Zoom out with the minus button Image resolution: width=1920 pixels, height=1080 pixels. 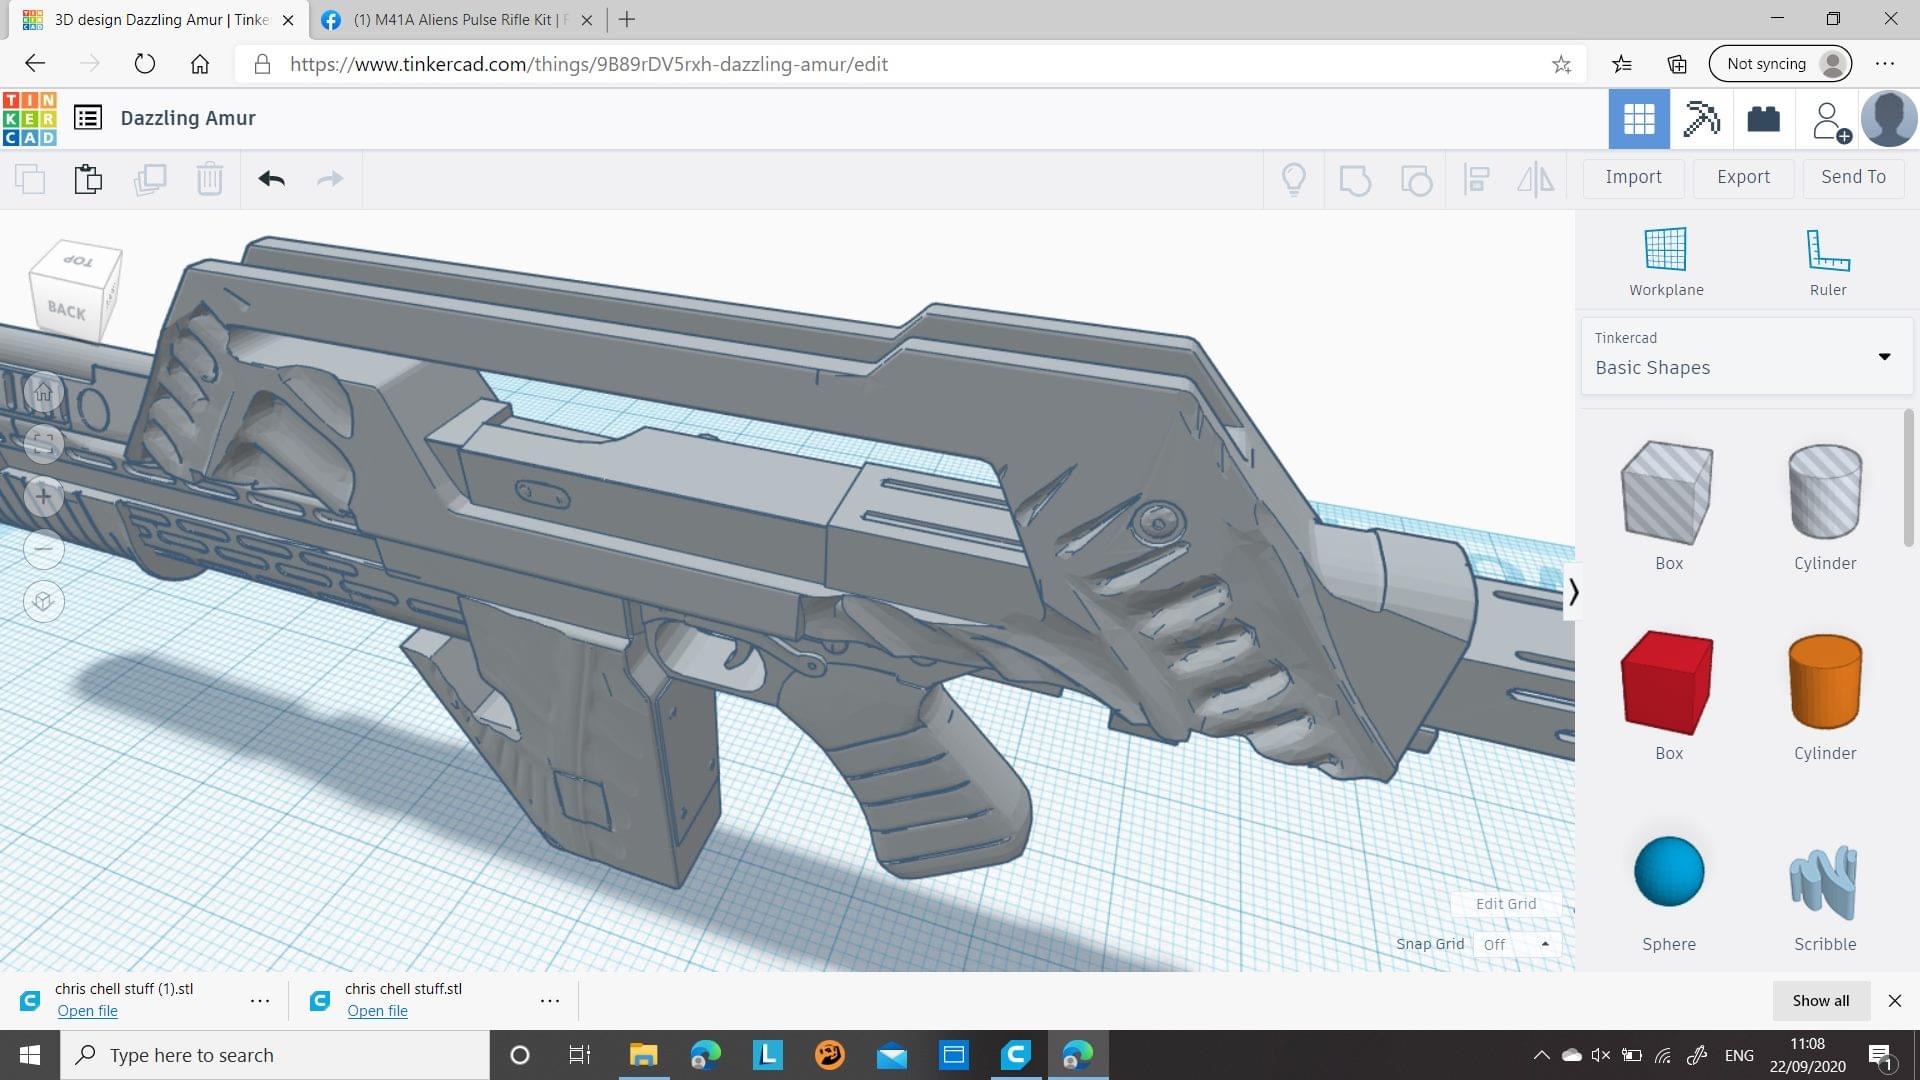43,548
